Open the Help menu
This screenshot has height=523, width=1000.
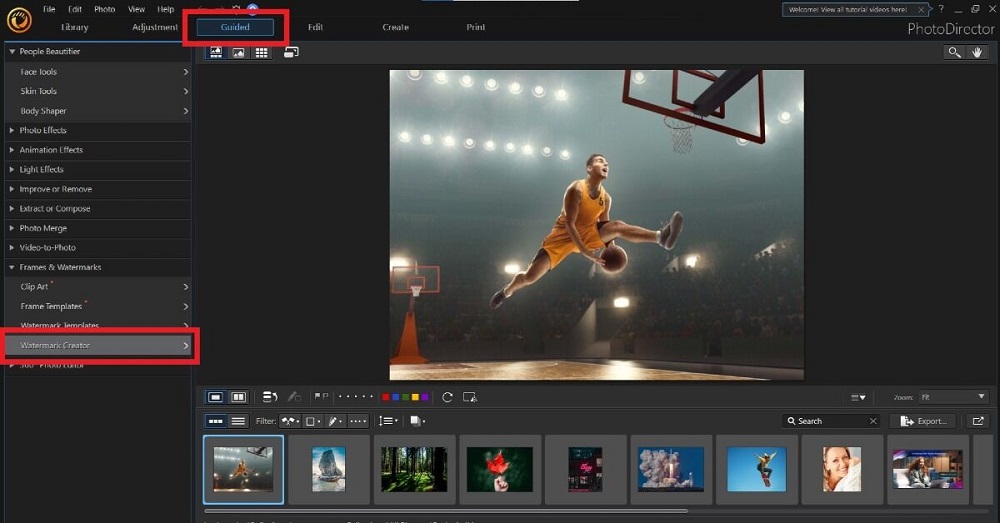166,9
